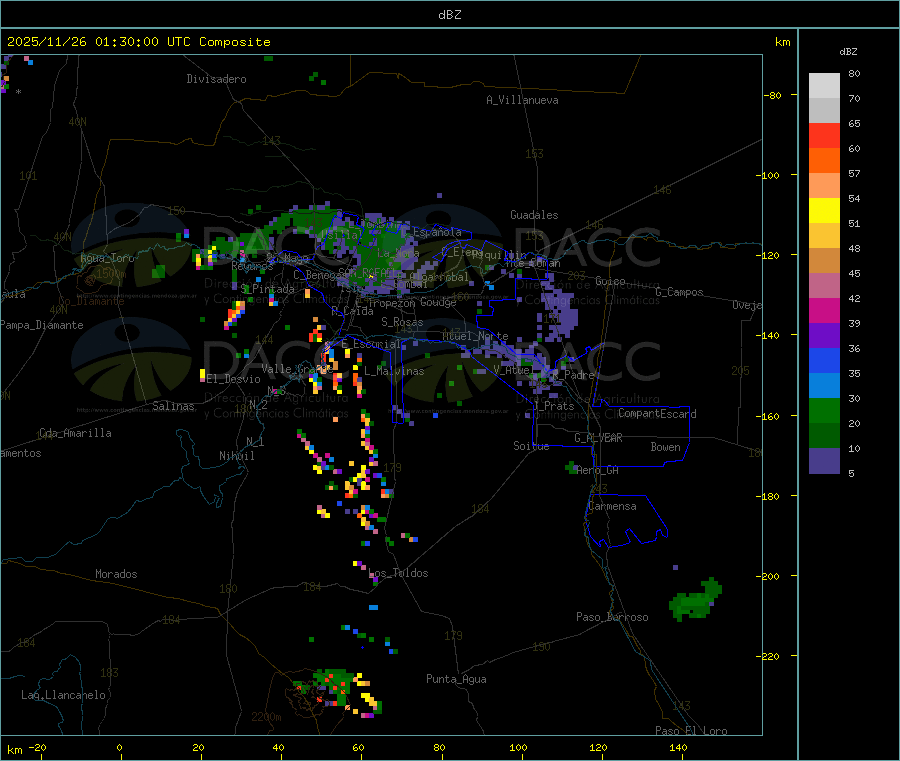The width and height of the screenshot is (900, 761).
Task: Click the Lag.Llancanelo location label
Action: pos(63,695)
